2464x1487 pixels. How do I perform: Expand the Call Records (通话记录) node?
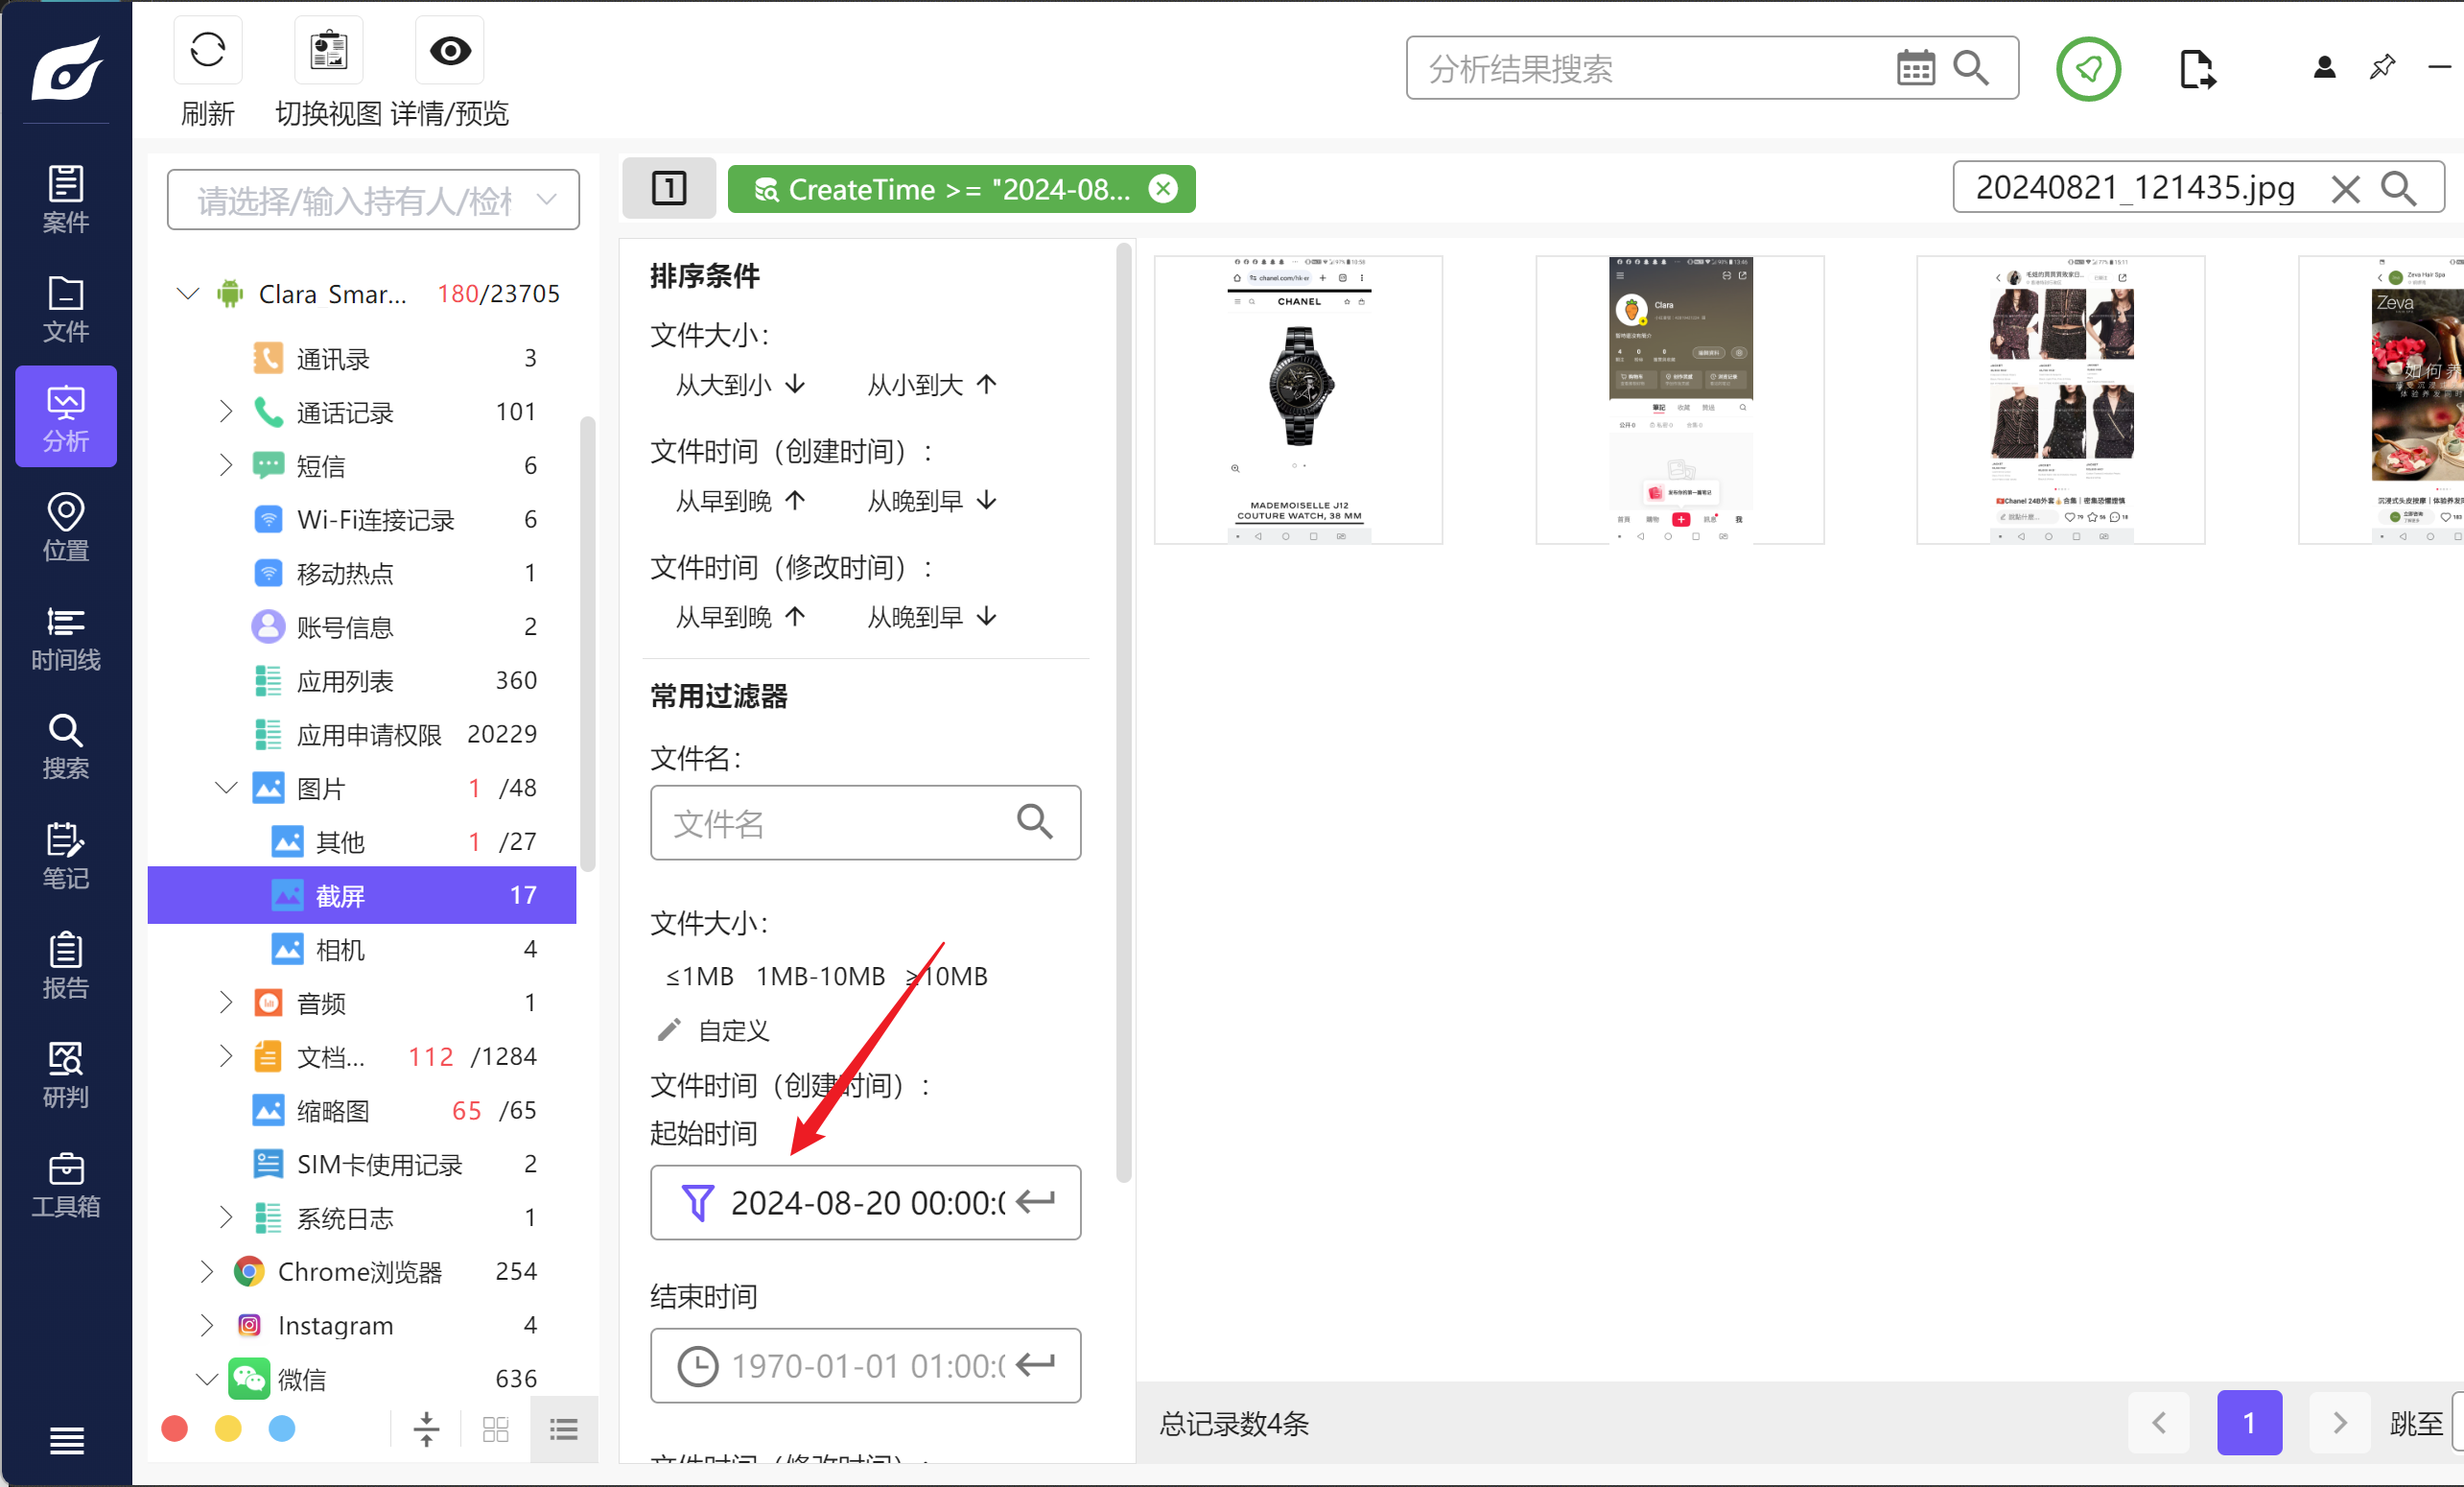click(x=226, y=412)
